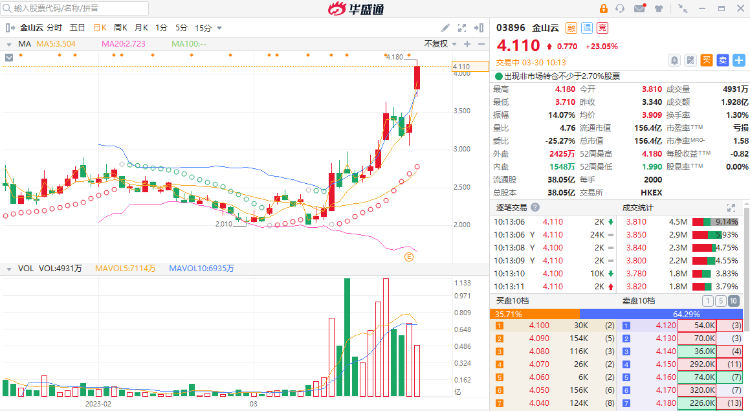Select the 周K weekly chart tab
Screen dimensions: 750x411
click(x=121, y=28)
